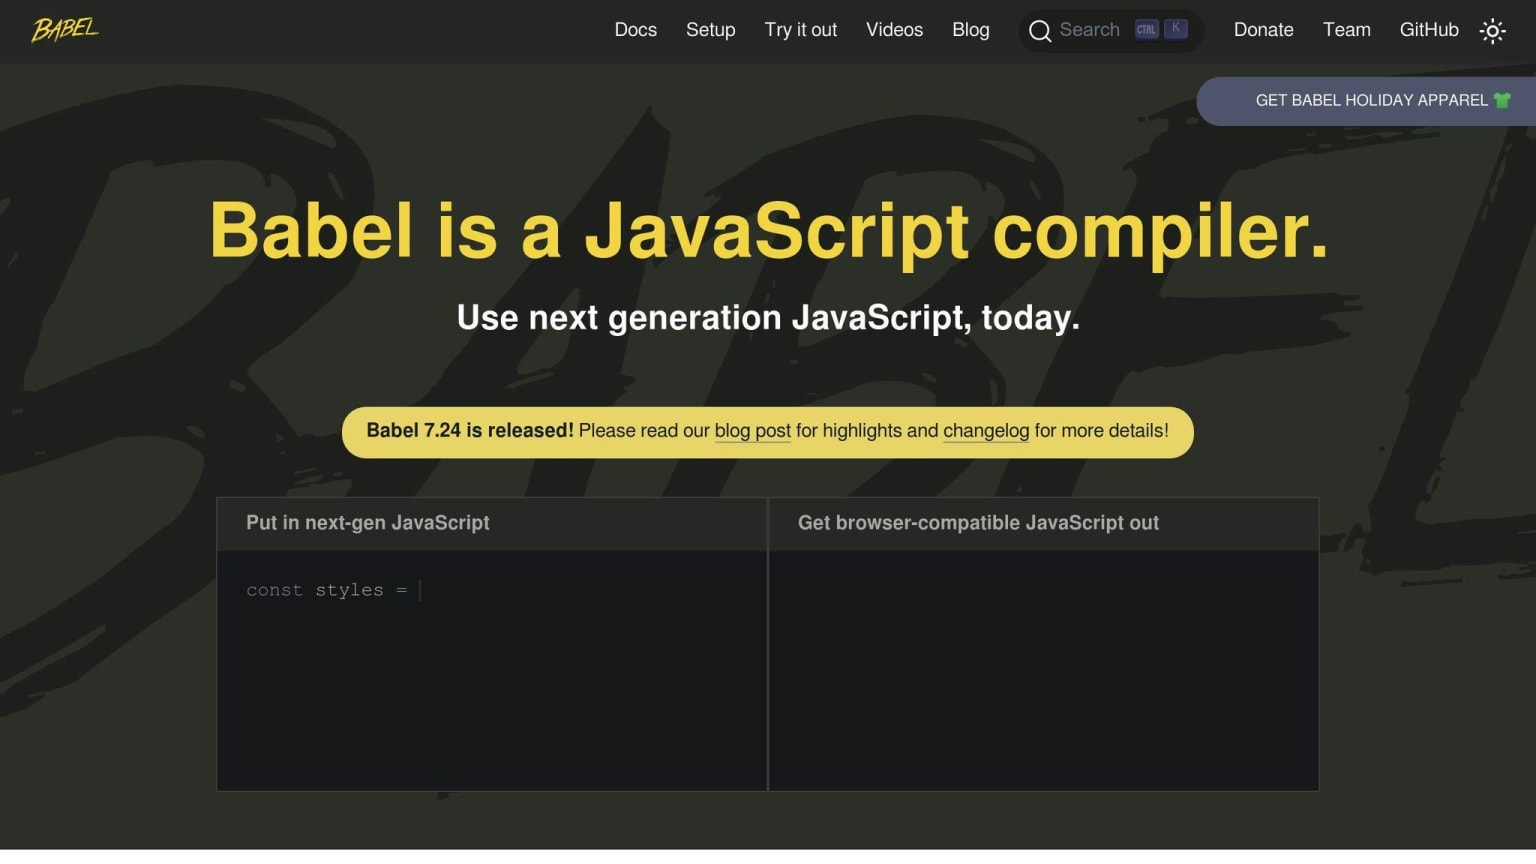Open the changelog link in announcement

pyautogui.click(x=986, y=431)
